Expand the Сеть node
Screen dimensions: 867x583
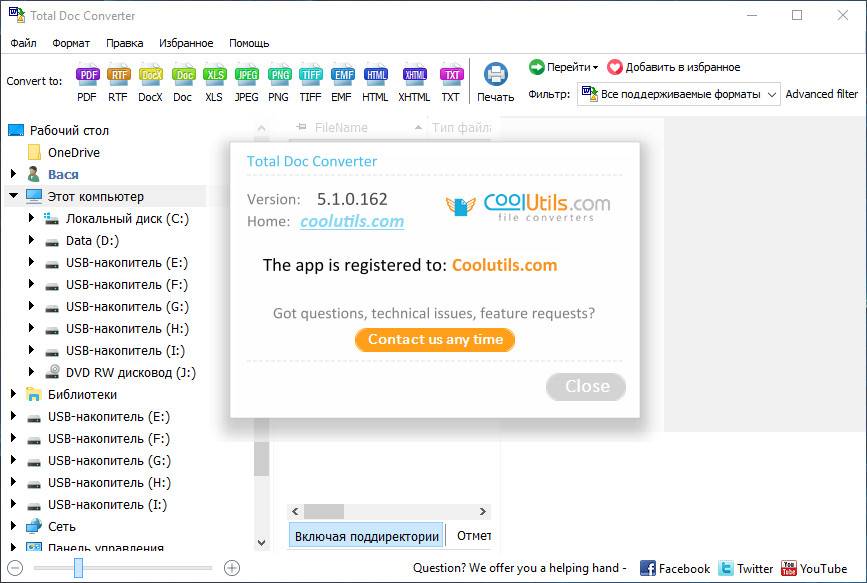click(x=13, y=526)
